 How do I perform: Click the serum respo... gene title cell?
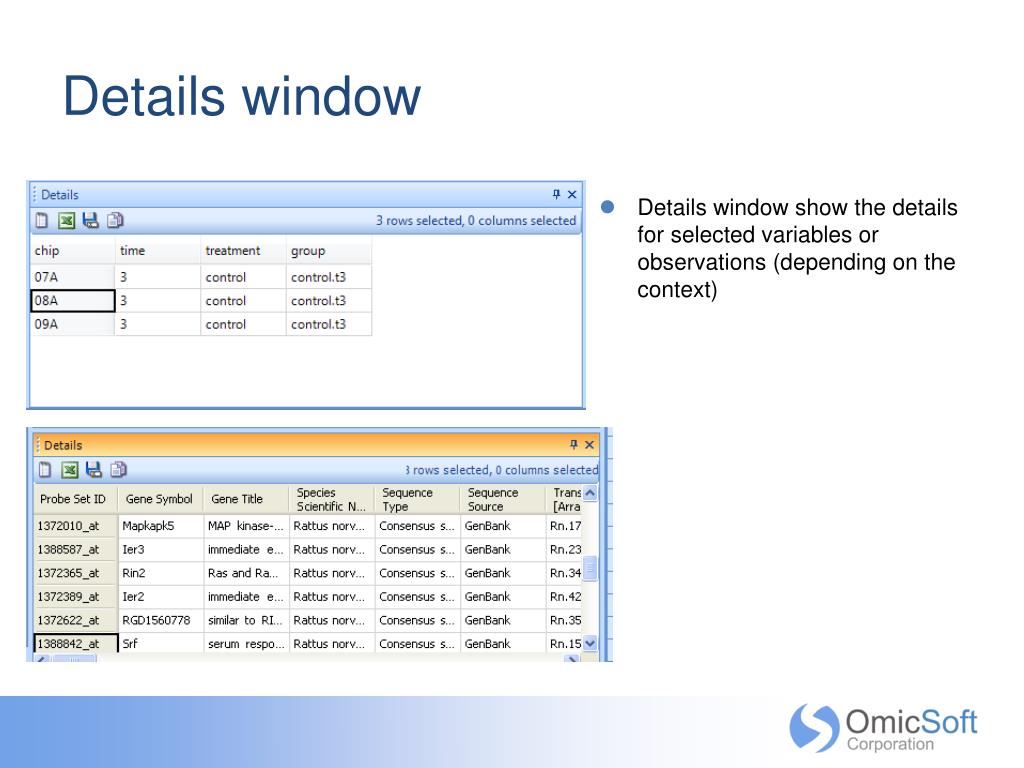[246, 643]
